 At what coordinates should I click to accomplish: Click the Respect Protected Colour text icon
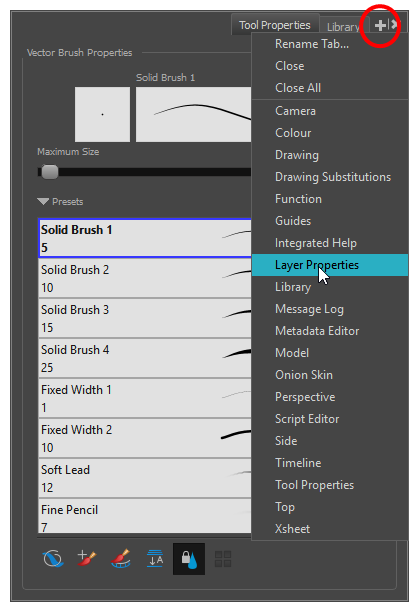coord(155,559)
